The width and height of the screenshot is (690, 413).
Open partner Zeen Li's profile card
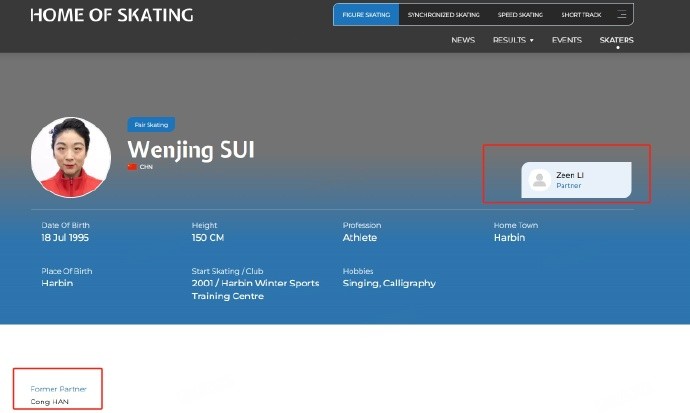point(576,180)
